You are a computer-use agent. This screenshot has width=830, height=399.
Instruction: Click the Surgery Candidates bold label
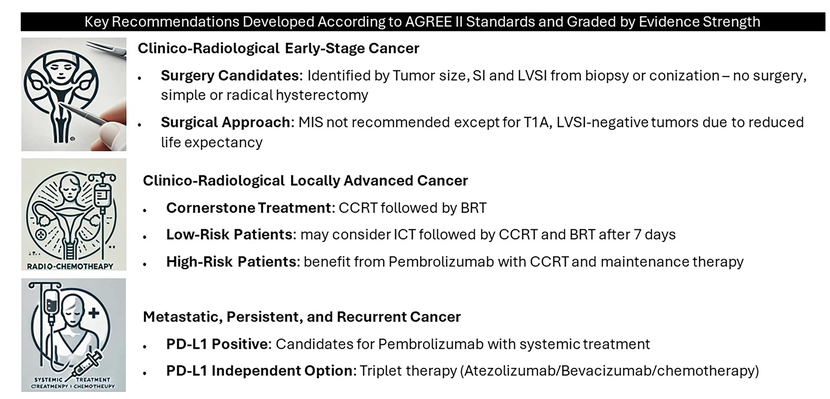pos(231,76)
